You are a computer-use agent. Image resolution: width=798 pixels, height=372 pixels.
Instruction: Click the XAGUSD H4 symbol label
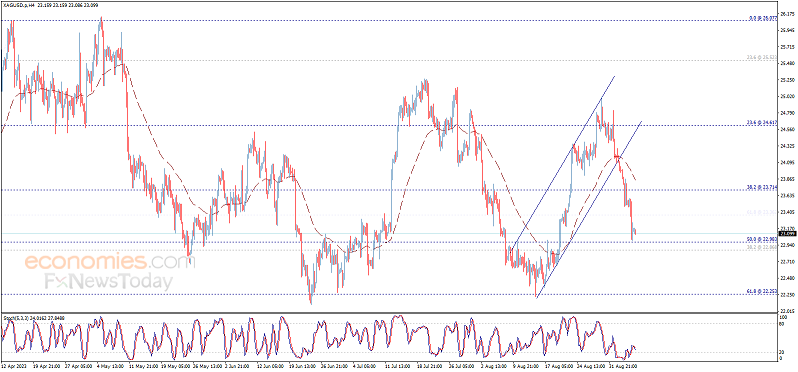17,5
